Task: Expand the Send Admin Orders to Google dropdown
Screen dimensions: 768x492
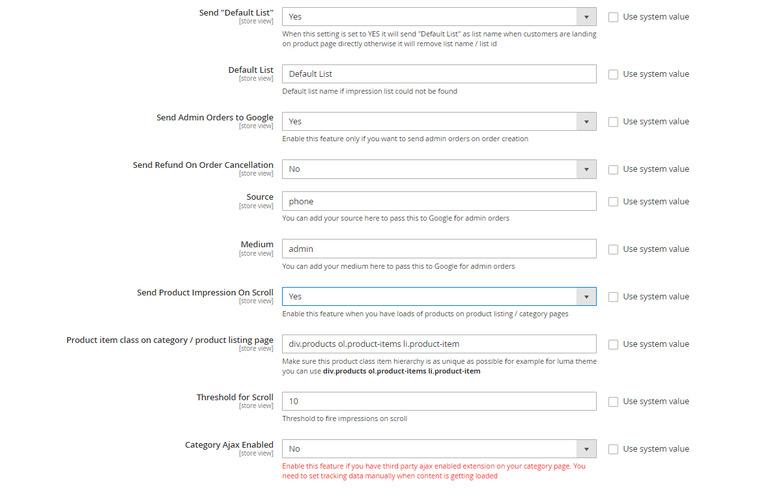Action: pos(439,122)
